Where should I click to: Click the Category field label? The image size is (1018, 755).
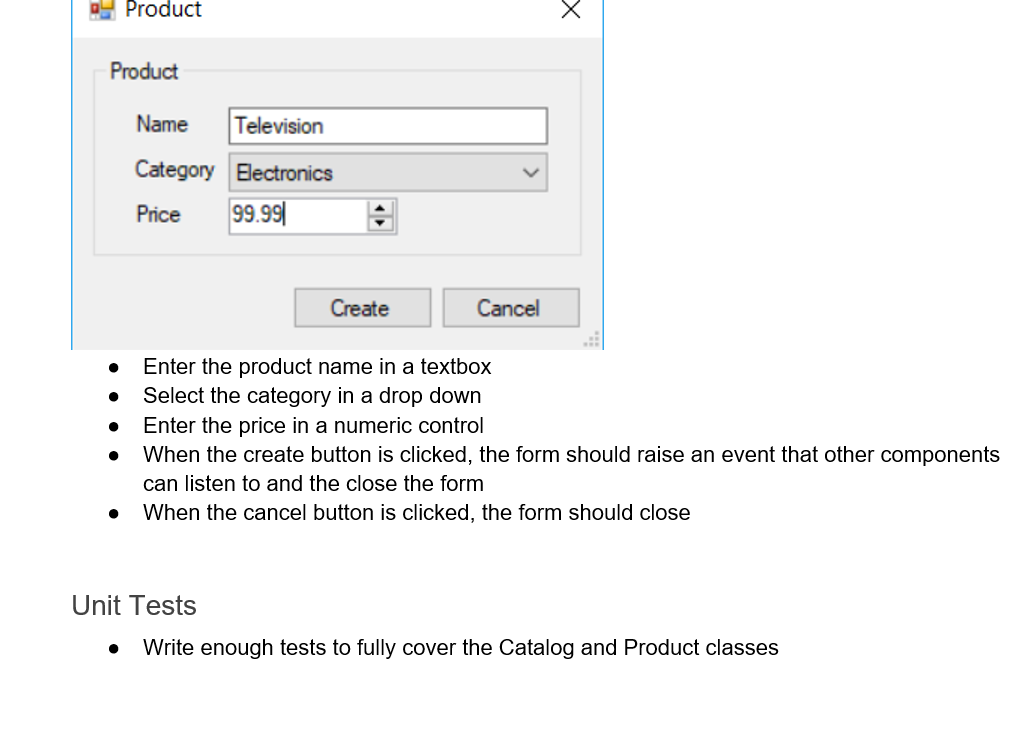click(x=175, y=169)
